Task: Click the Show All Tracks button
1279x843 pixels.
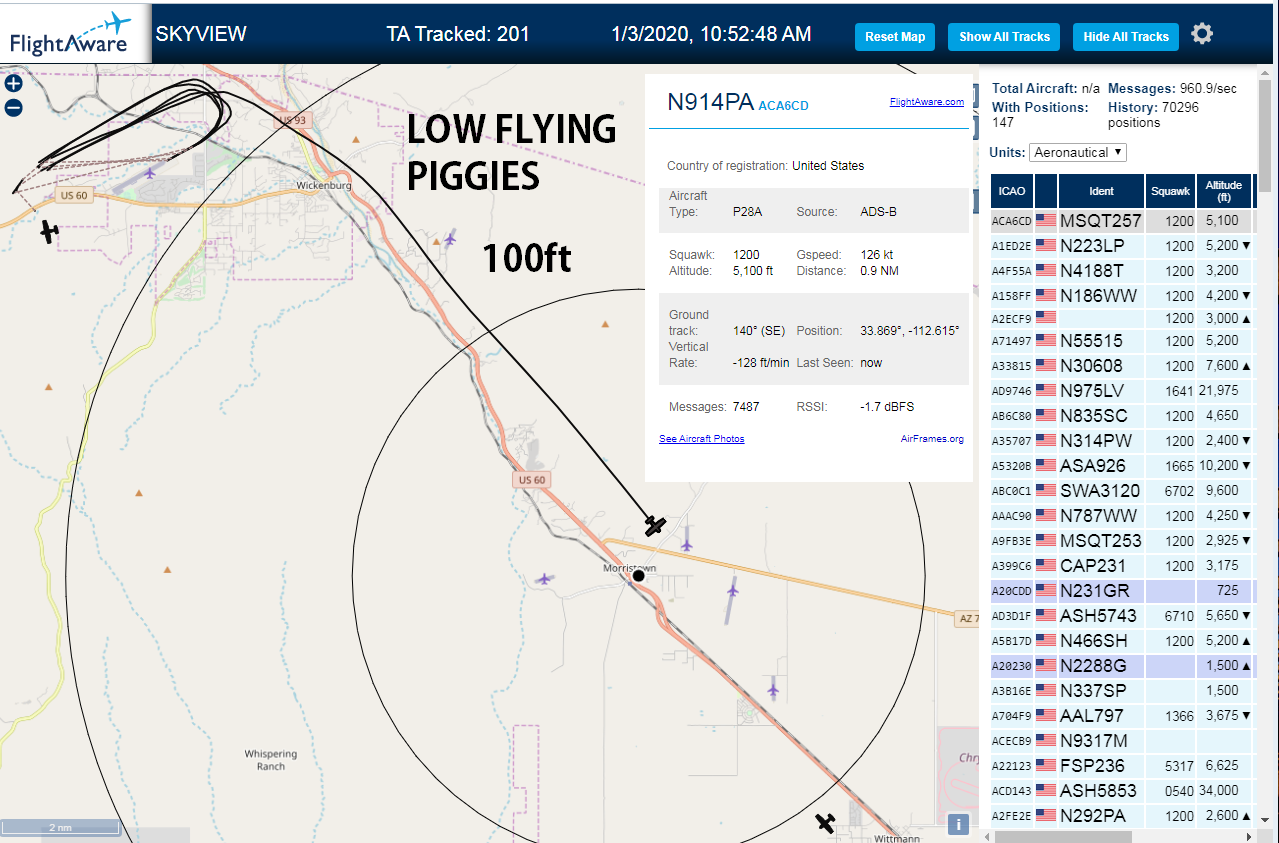Action: tap(1004, 37)
